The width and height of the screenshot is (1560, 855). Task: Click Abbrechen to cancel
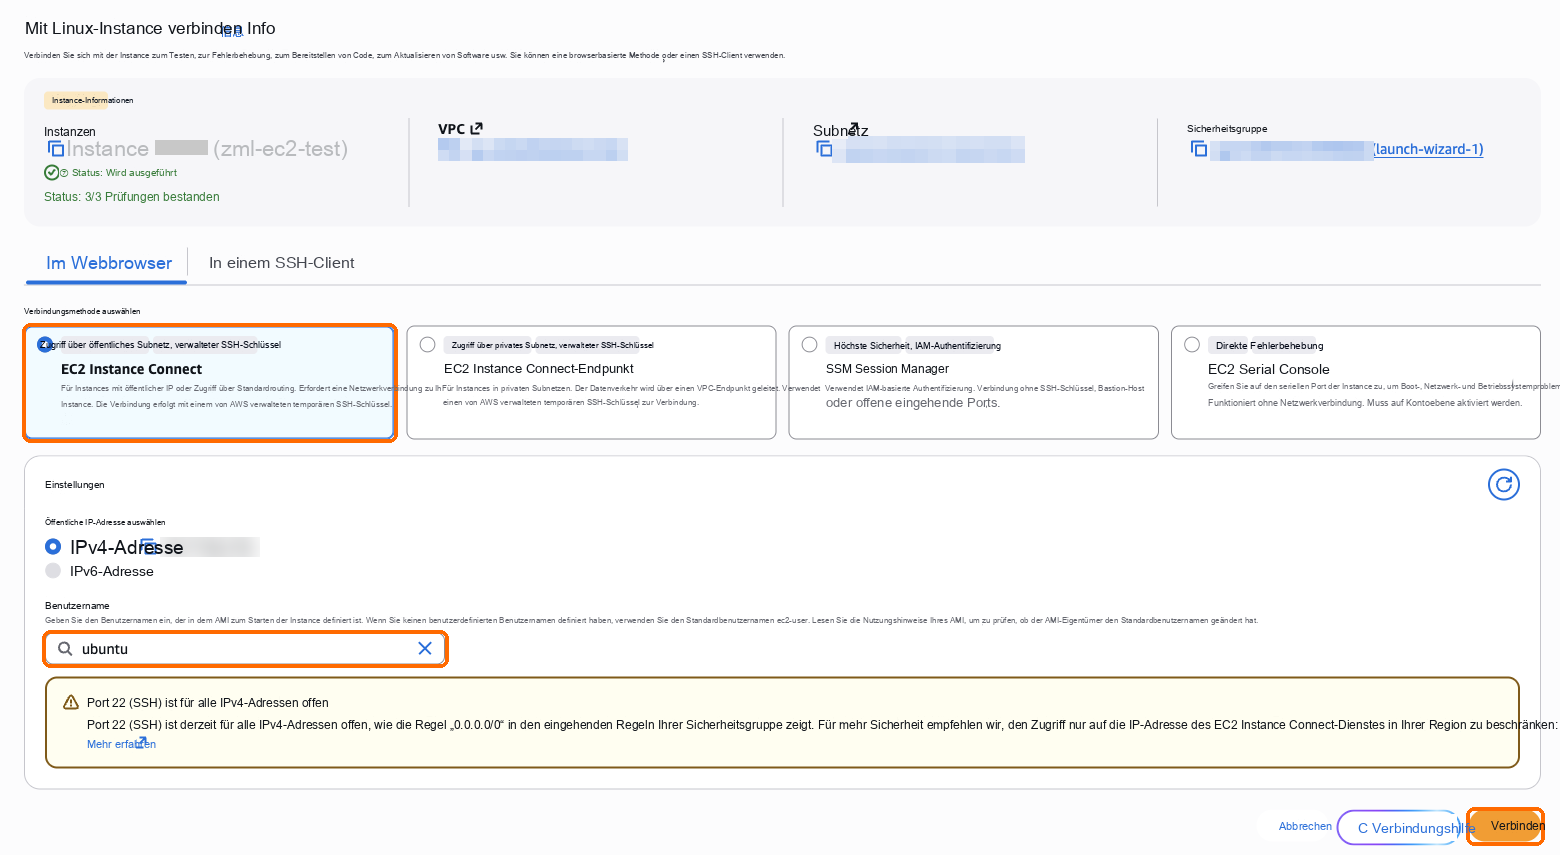(x=1305, y=826)
